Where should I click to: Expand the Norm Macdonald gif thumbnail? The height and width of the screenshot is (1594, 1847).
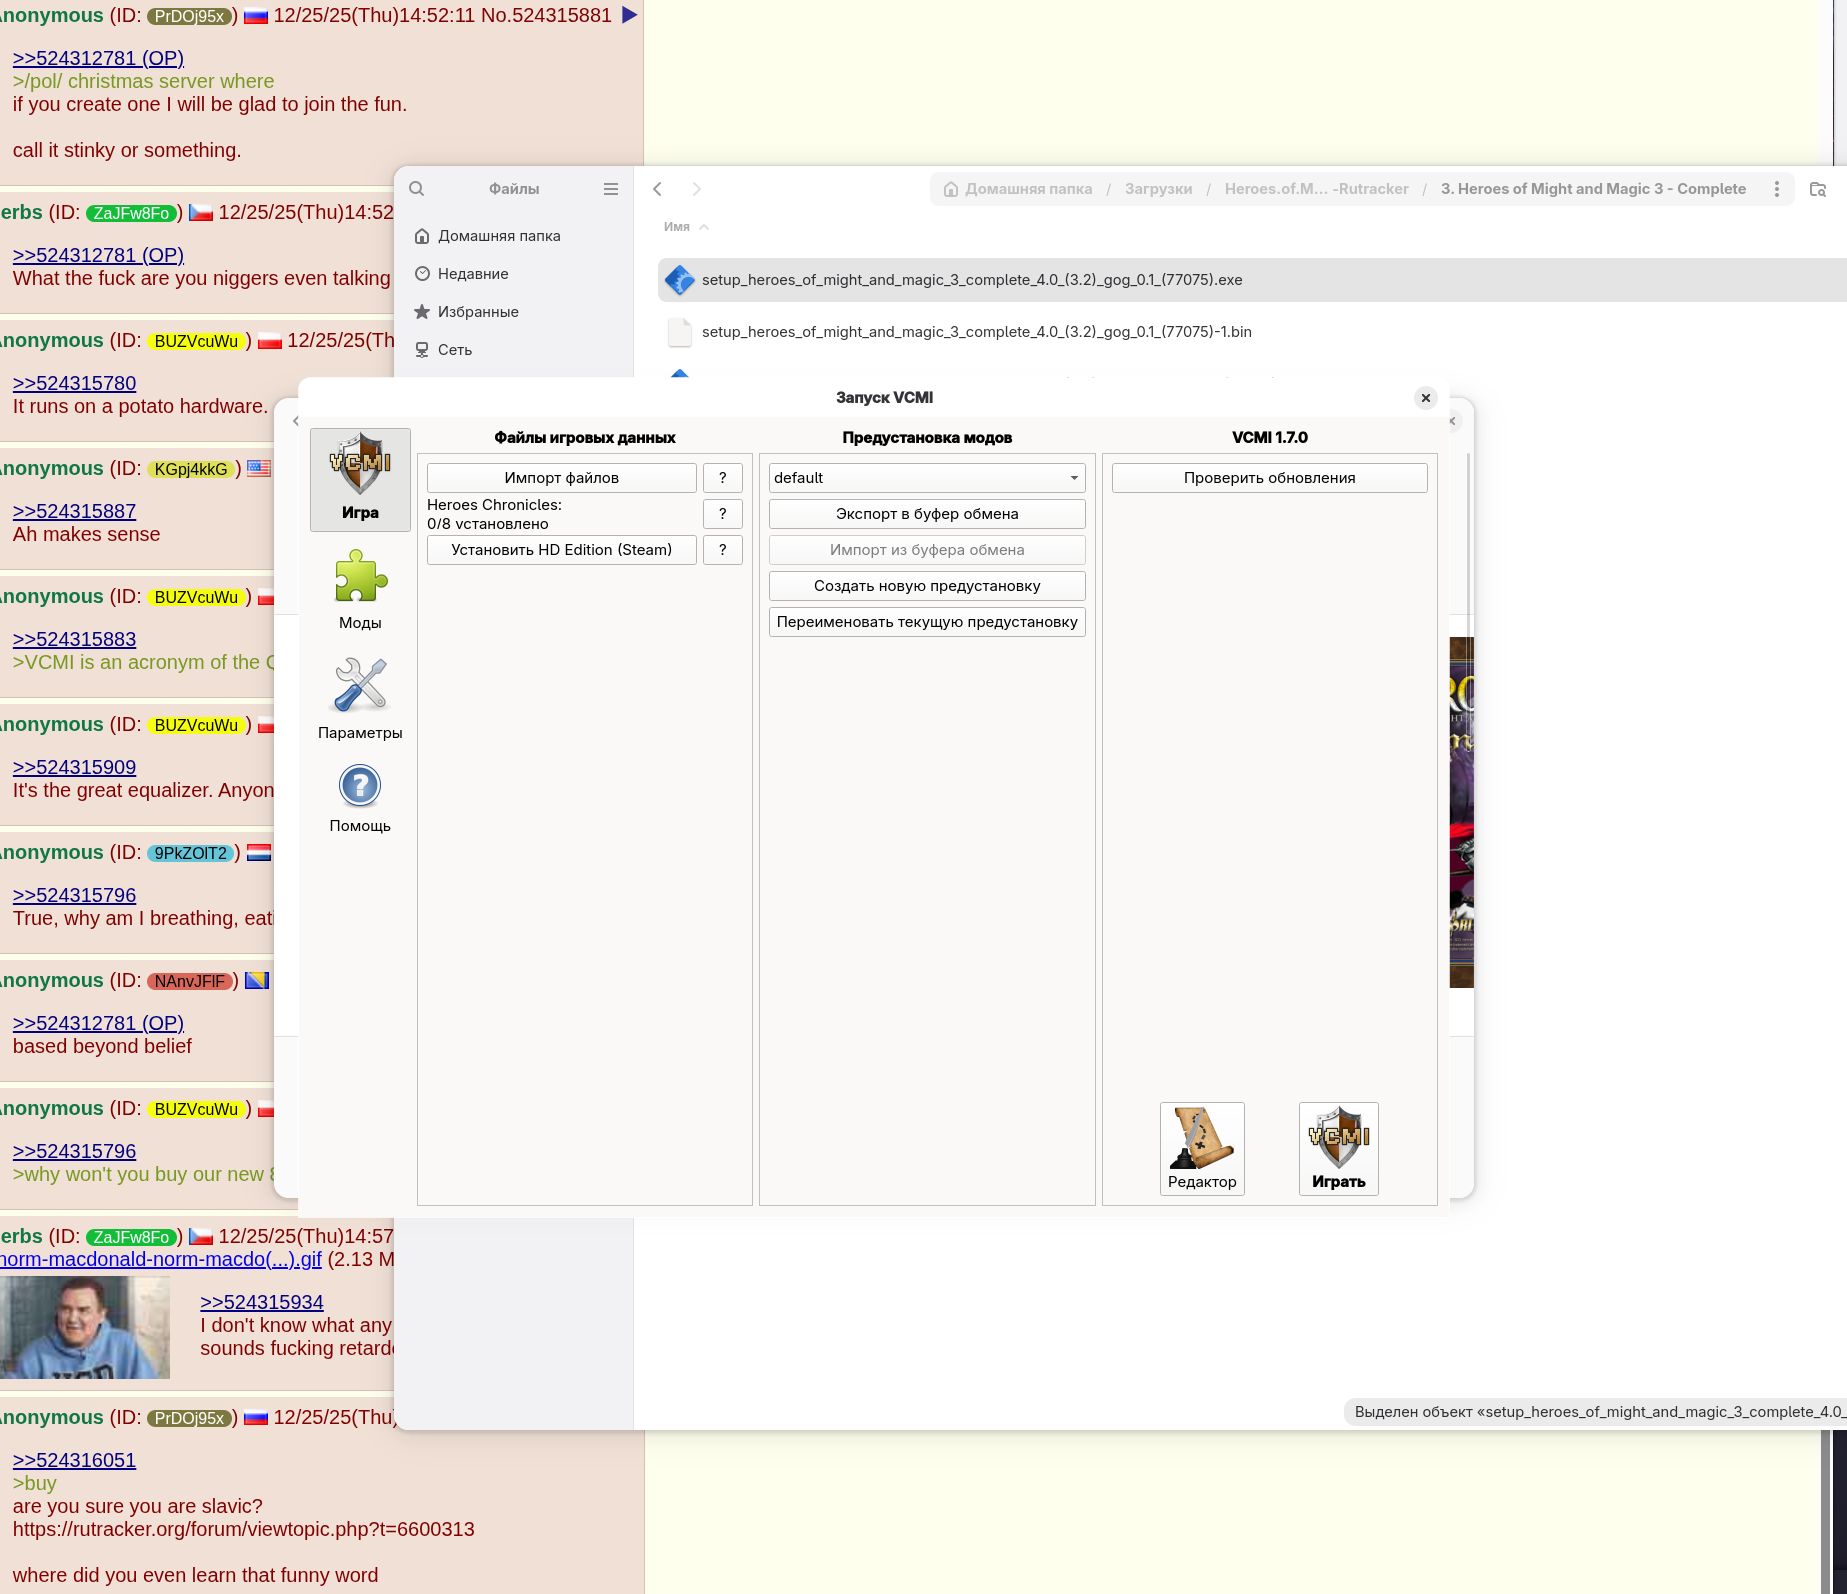[x=85, y=1327]
